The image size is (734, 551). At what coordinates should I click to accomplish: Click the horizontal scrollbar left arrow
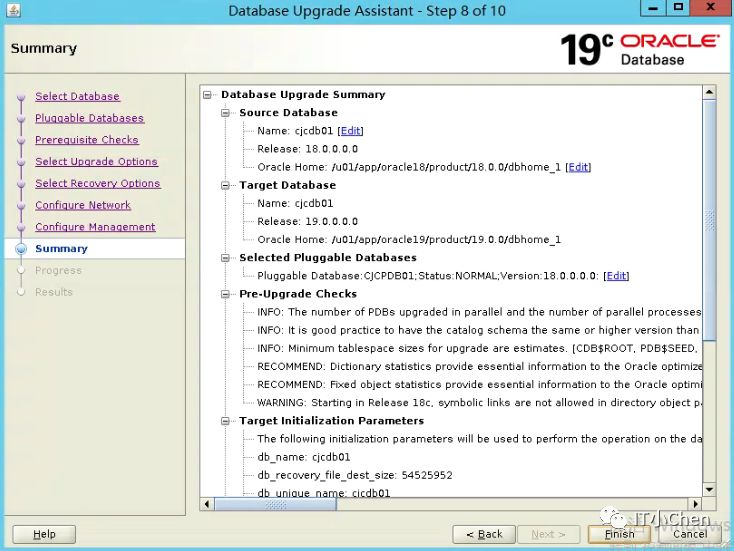coord(207,504)
